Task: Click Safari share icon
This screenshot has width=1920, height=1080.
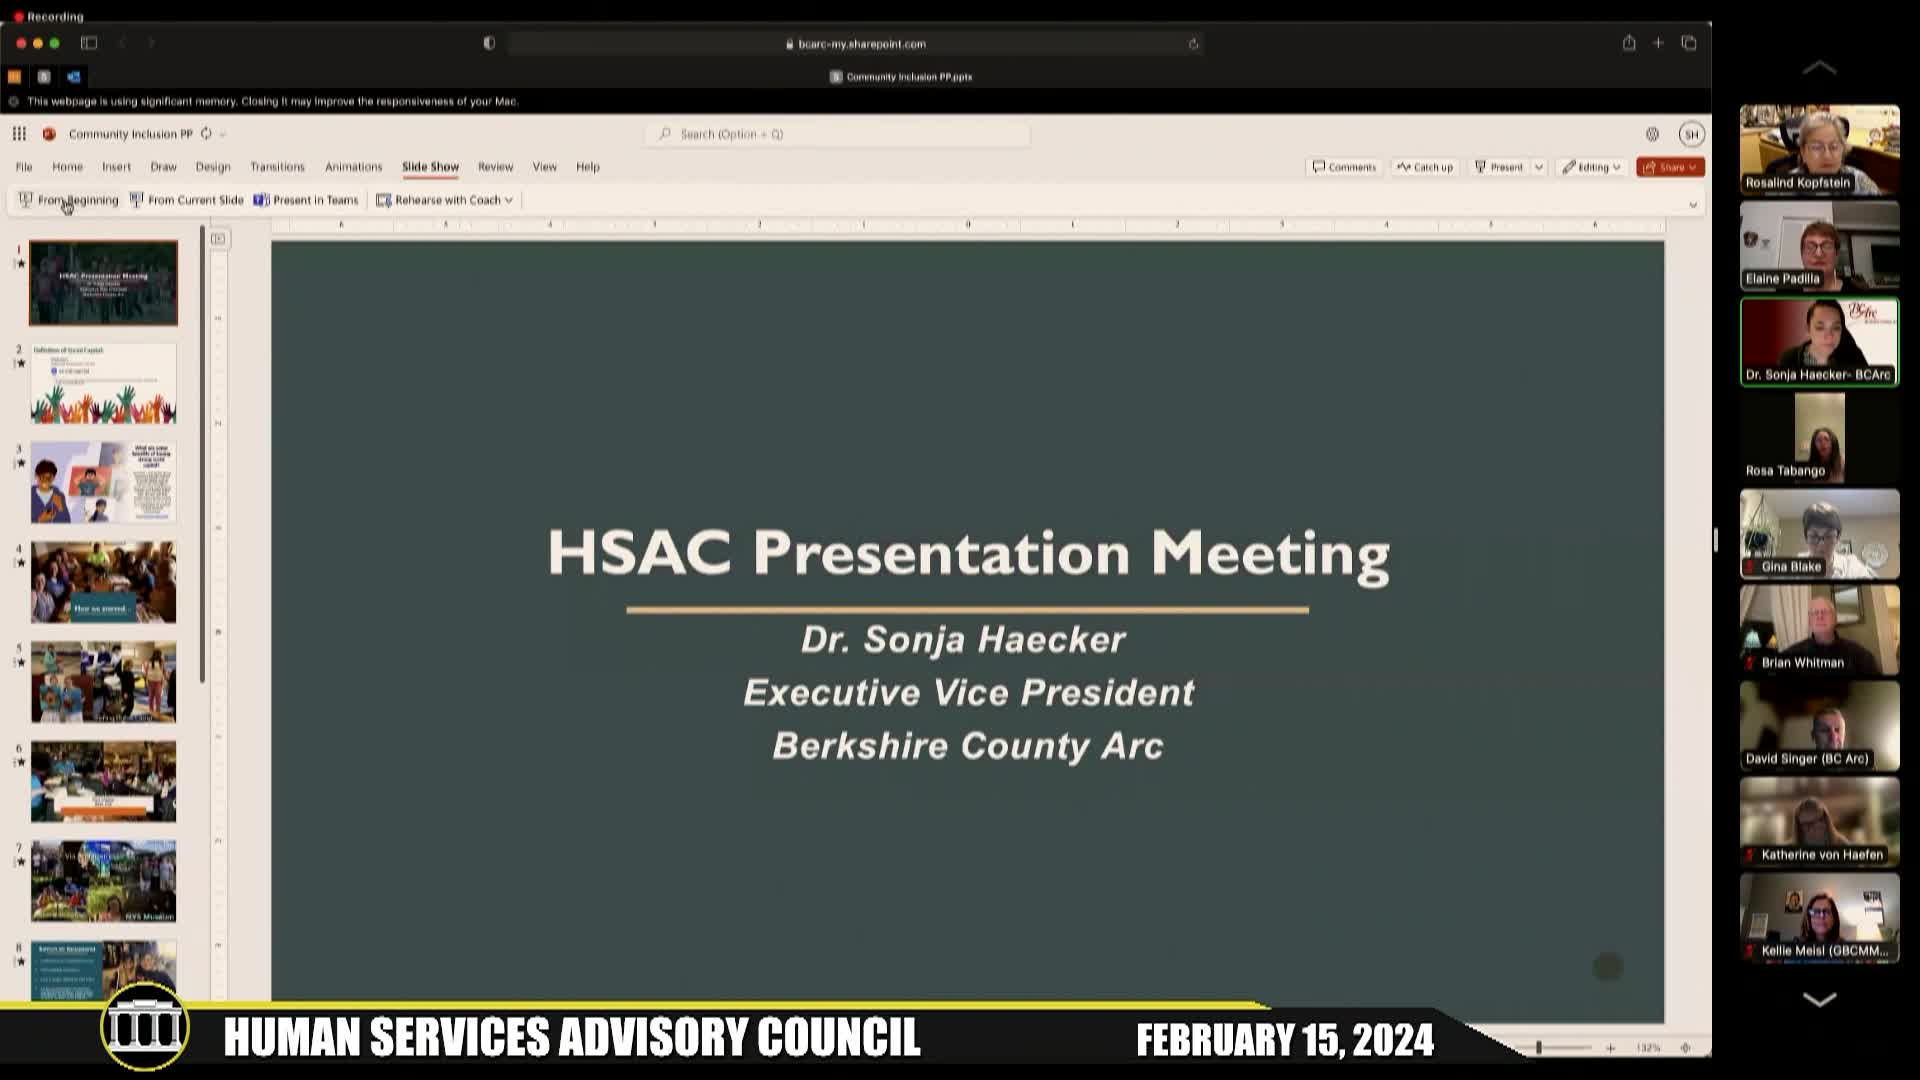Action: tap(1629, 43)
